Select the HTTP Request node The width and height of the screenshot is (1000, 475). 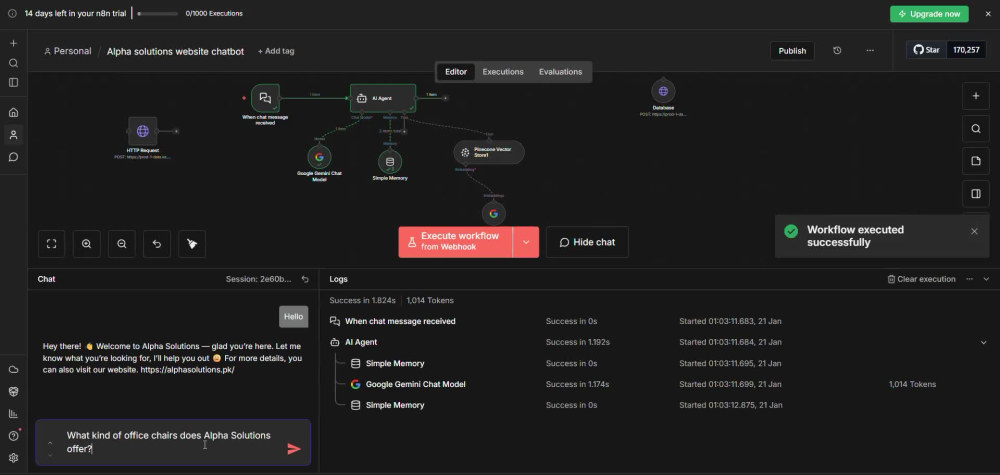point(142,131)
